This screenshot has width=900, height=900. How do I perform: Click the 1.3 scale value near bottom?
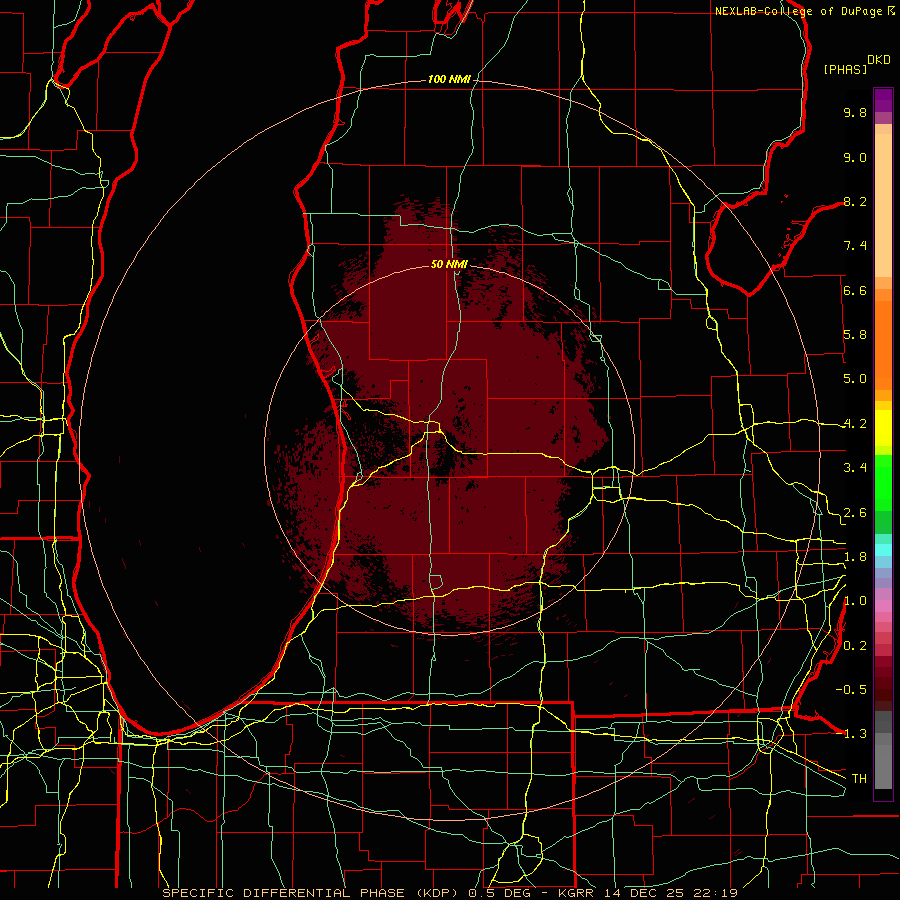coord(855,734)
